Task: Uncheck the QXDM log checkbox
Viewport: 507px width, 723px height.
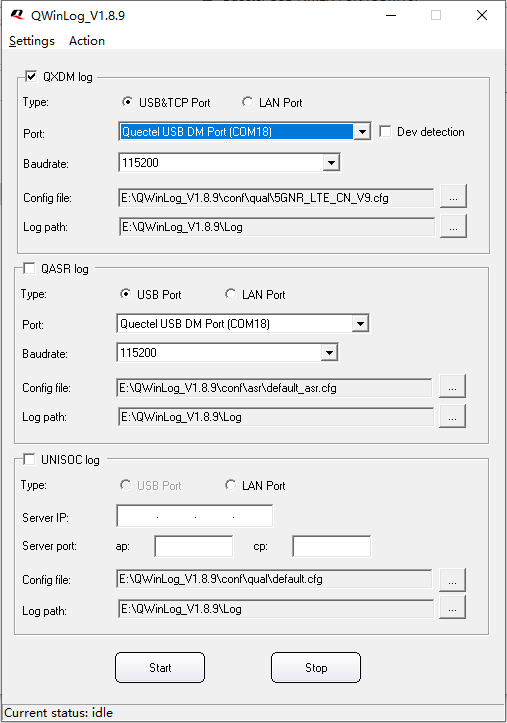Action: [31, 76]
